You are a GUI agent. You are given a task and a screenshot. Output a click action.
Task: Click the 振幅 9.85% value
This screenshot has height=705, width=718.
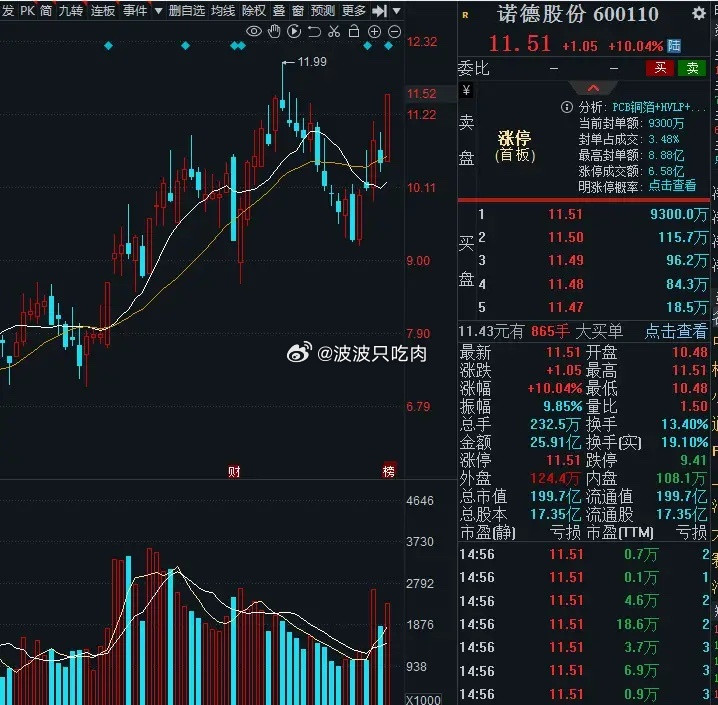click(562, 407)
